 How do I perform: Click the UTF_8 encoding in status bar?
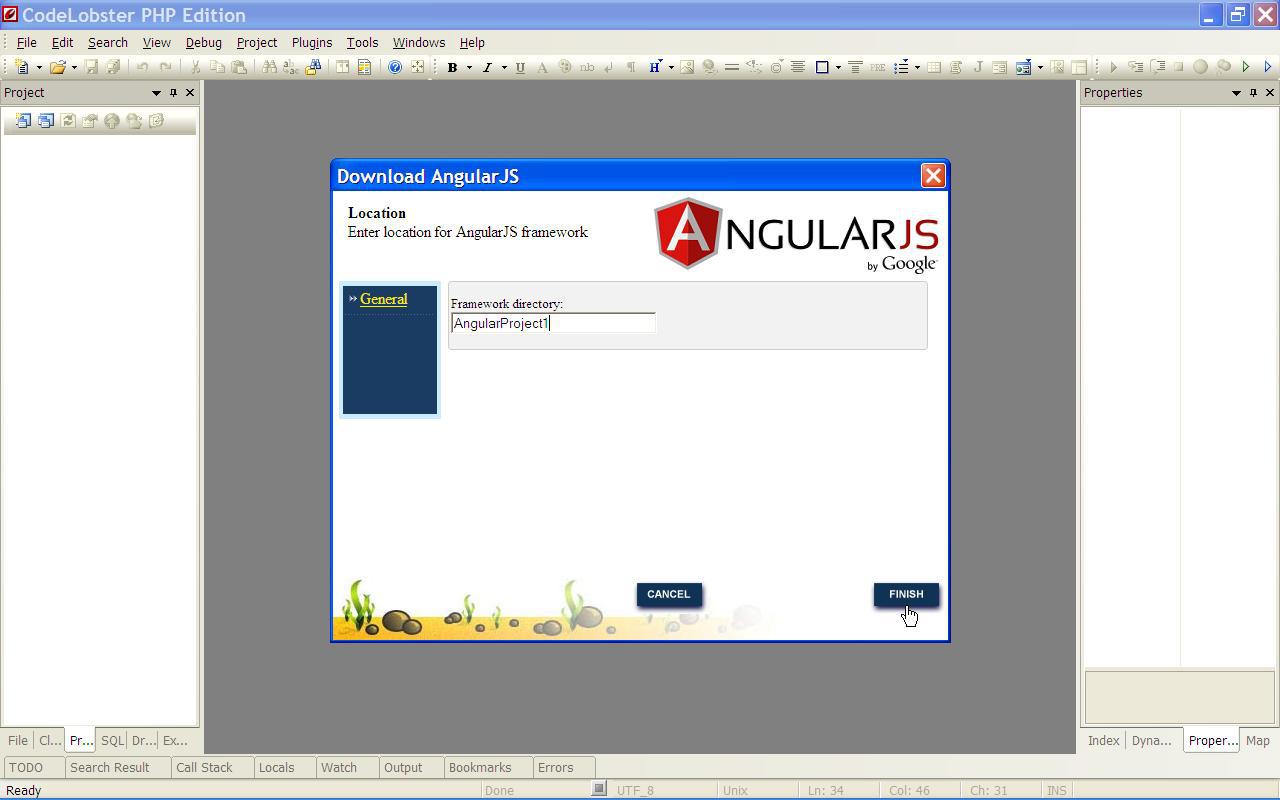tap(635, 790)
